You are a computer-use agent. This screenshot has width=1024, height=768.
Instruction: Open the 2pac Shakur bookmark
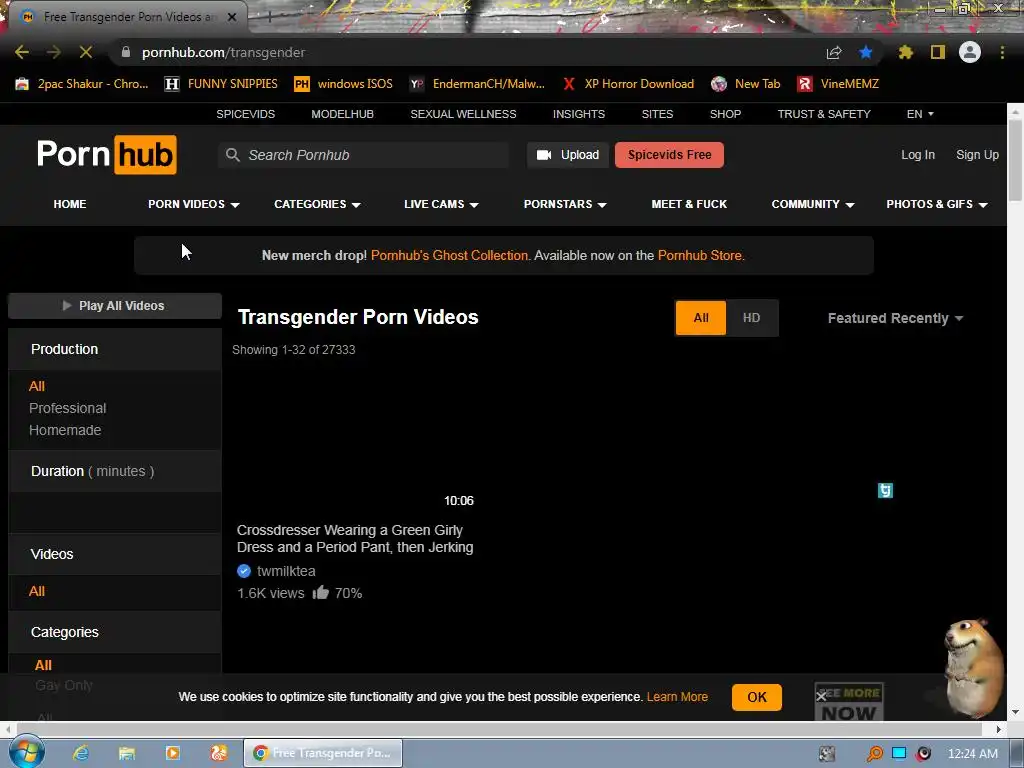click(x=82, y=84)
